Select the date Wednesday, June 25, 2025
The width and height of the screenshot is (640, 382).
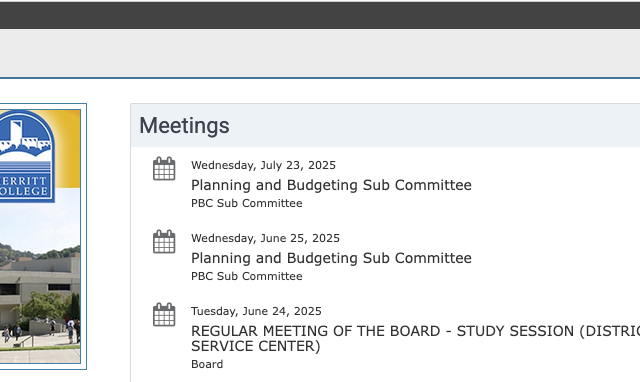[x=265, y=238]
